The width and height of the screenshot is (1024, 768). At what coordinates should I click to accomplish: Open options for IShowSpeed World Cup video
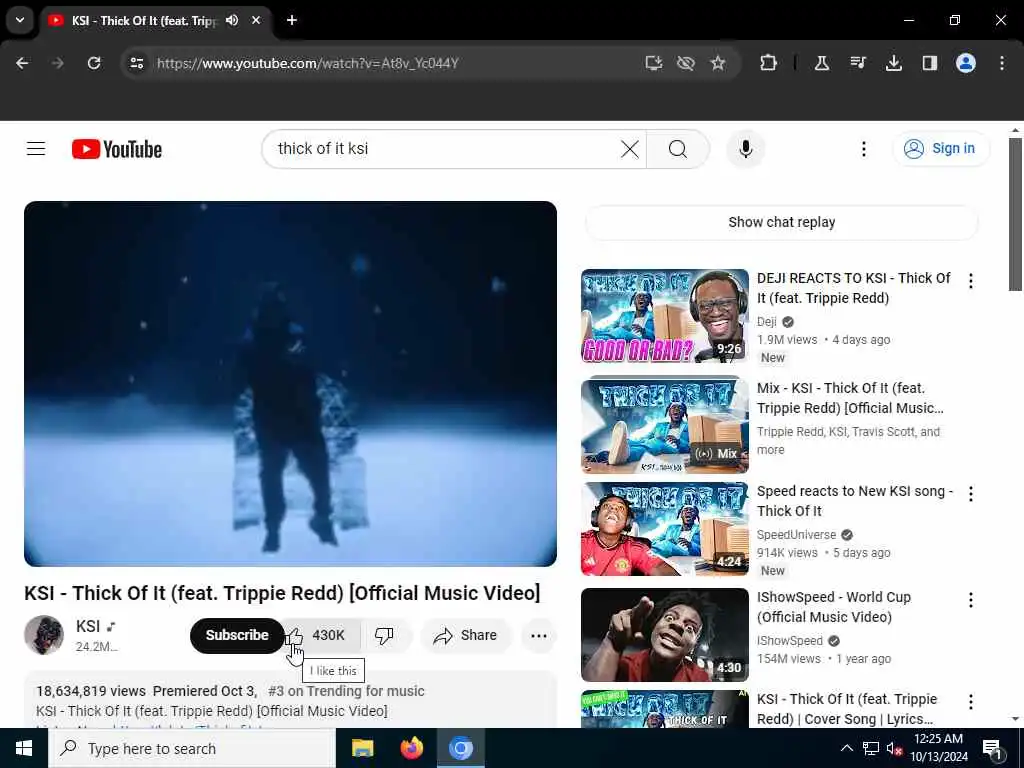pos(970,600)
